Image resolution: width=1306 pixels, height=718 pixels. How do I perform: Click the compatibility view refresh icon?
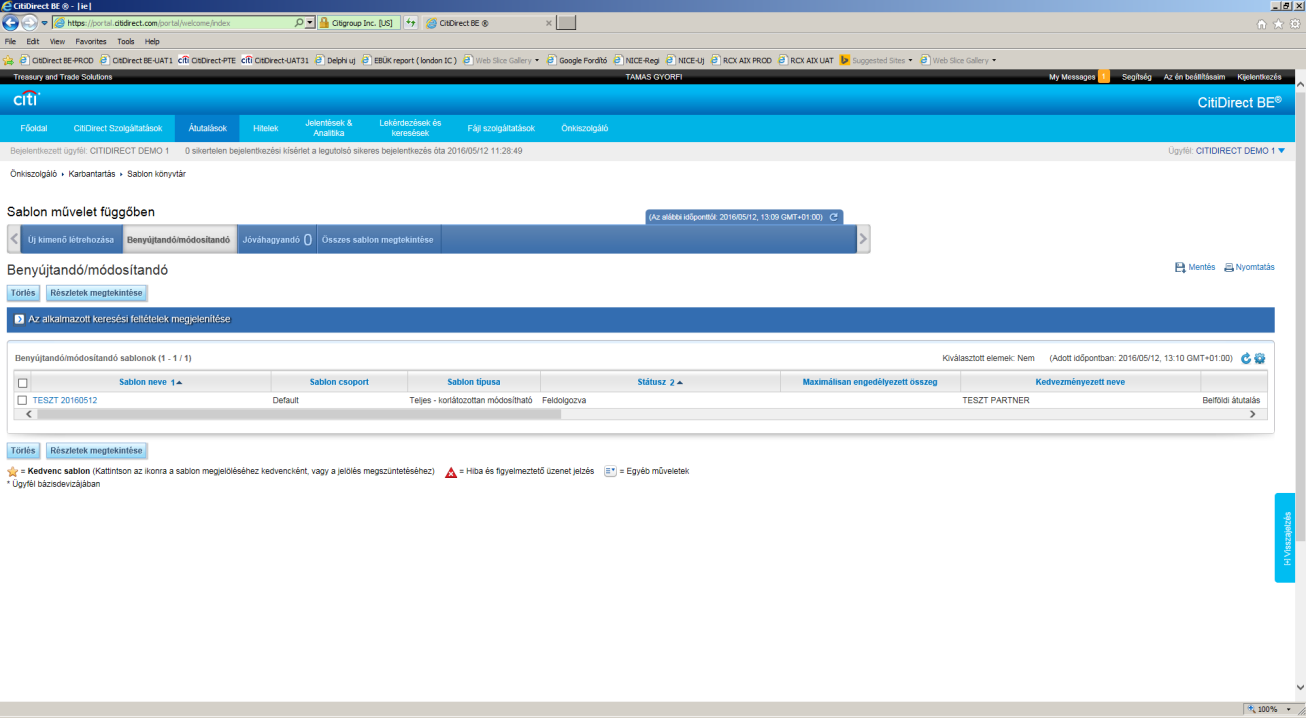pyautogui.click(x=410, y=22)
